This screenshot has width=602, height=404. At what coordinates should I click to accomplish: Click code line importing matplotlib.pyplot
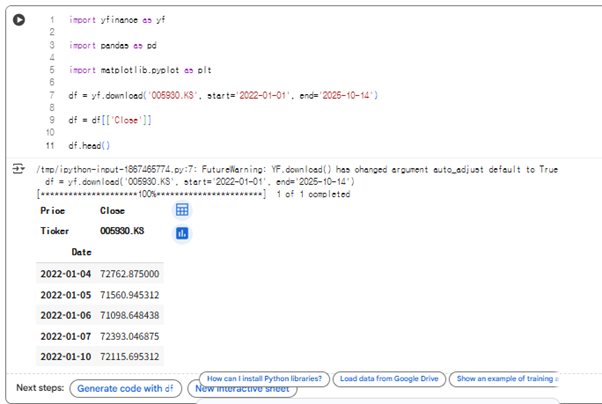[x=140, y=70]
